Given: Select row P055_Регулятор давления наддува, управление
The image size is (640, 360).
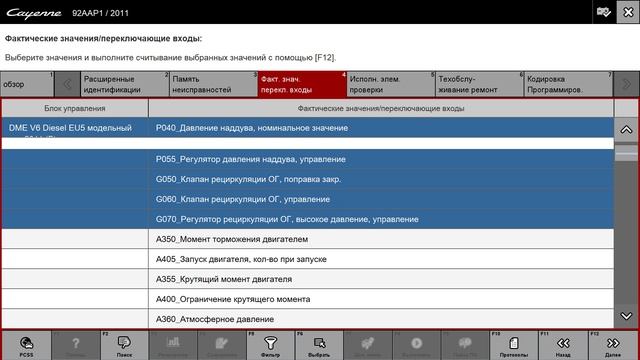Looking at the screenshot, I should (381, 159).
